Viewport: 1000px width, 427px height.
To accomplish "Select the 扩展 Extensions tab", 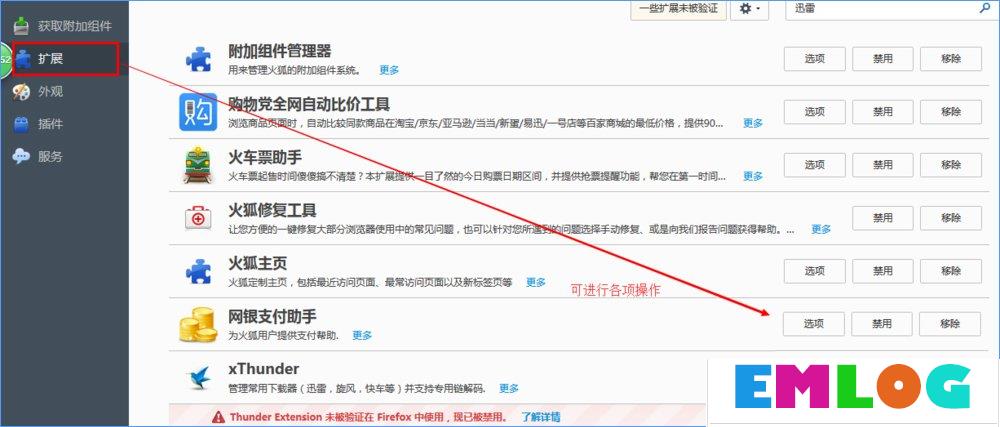I will 64,59.
